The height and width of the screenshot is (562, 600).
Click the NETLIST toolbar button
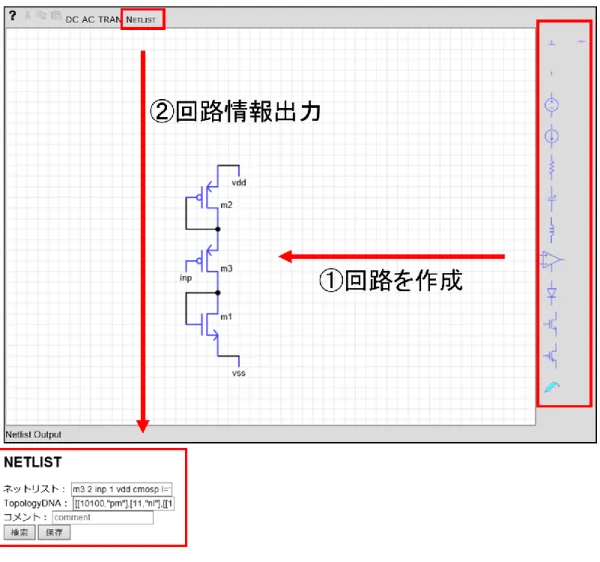pyautogui.click(x=141, y=20)
